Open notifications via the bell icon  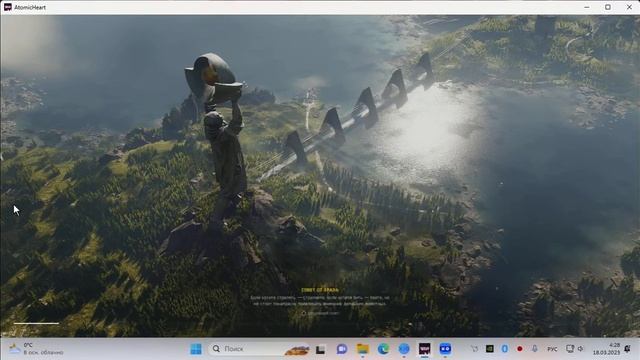(x=628, y=349)
